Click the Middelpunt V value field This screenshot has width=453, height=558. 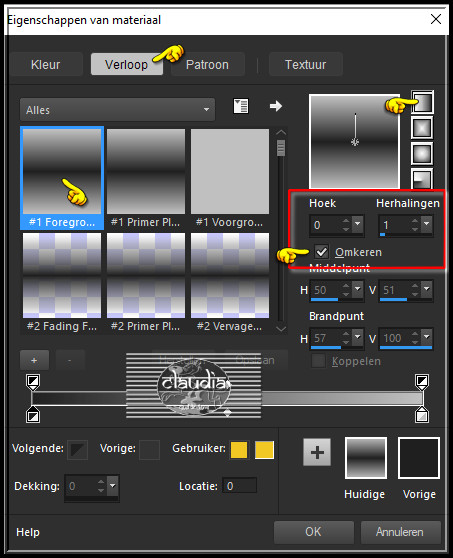pos(394,290)
